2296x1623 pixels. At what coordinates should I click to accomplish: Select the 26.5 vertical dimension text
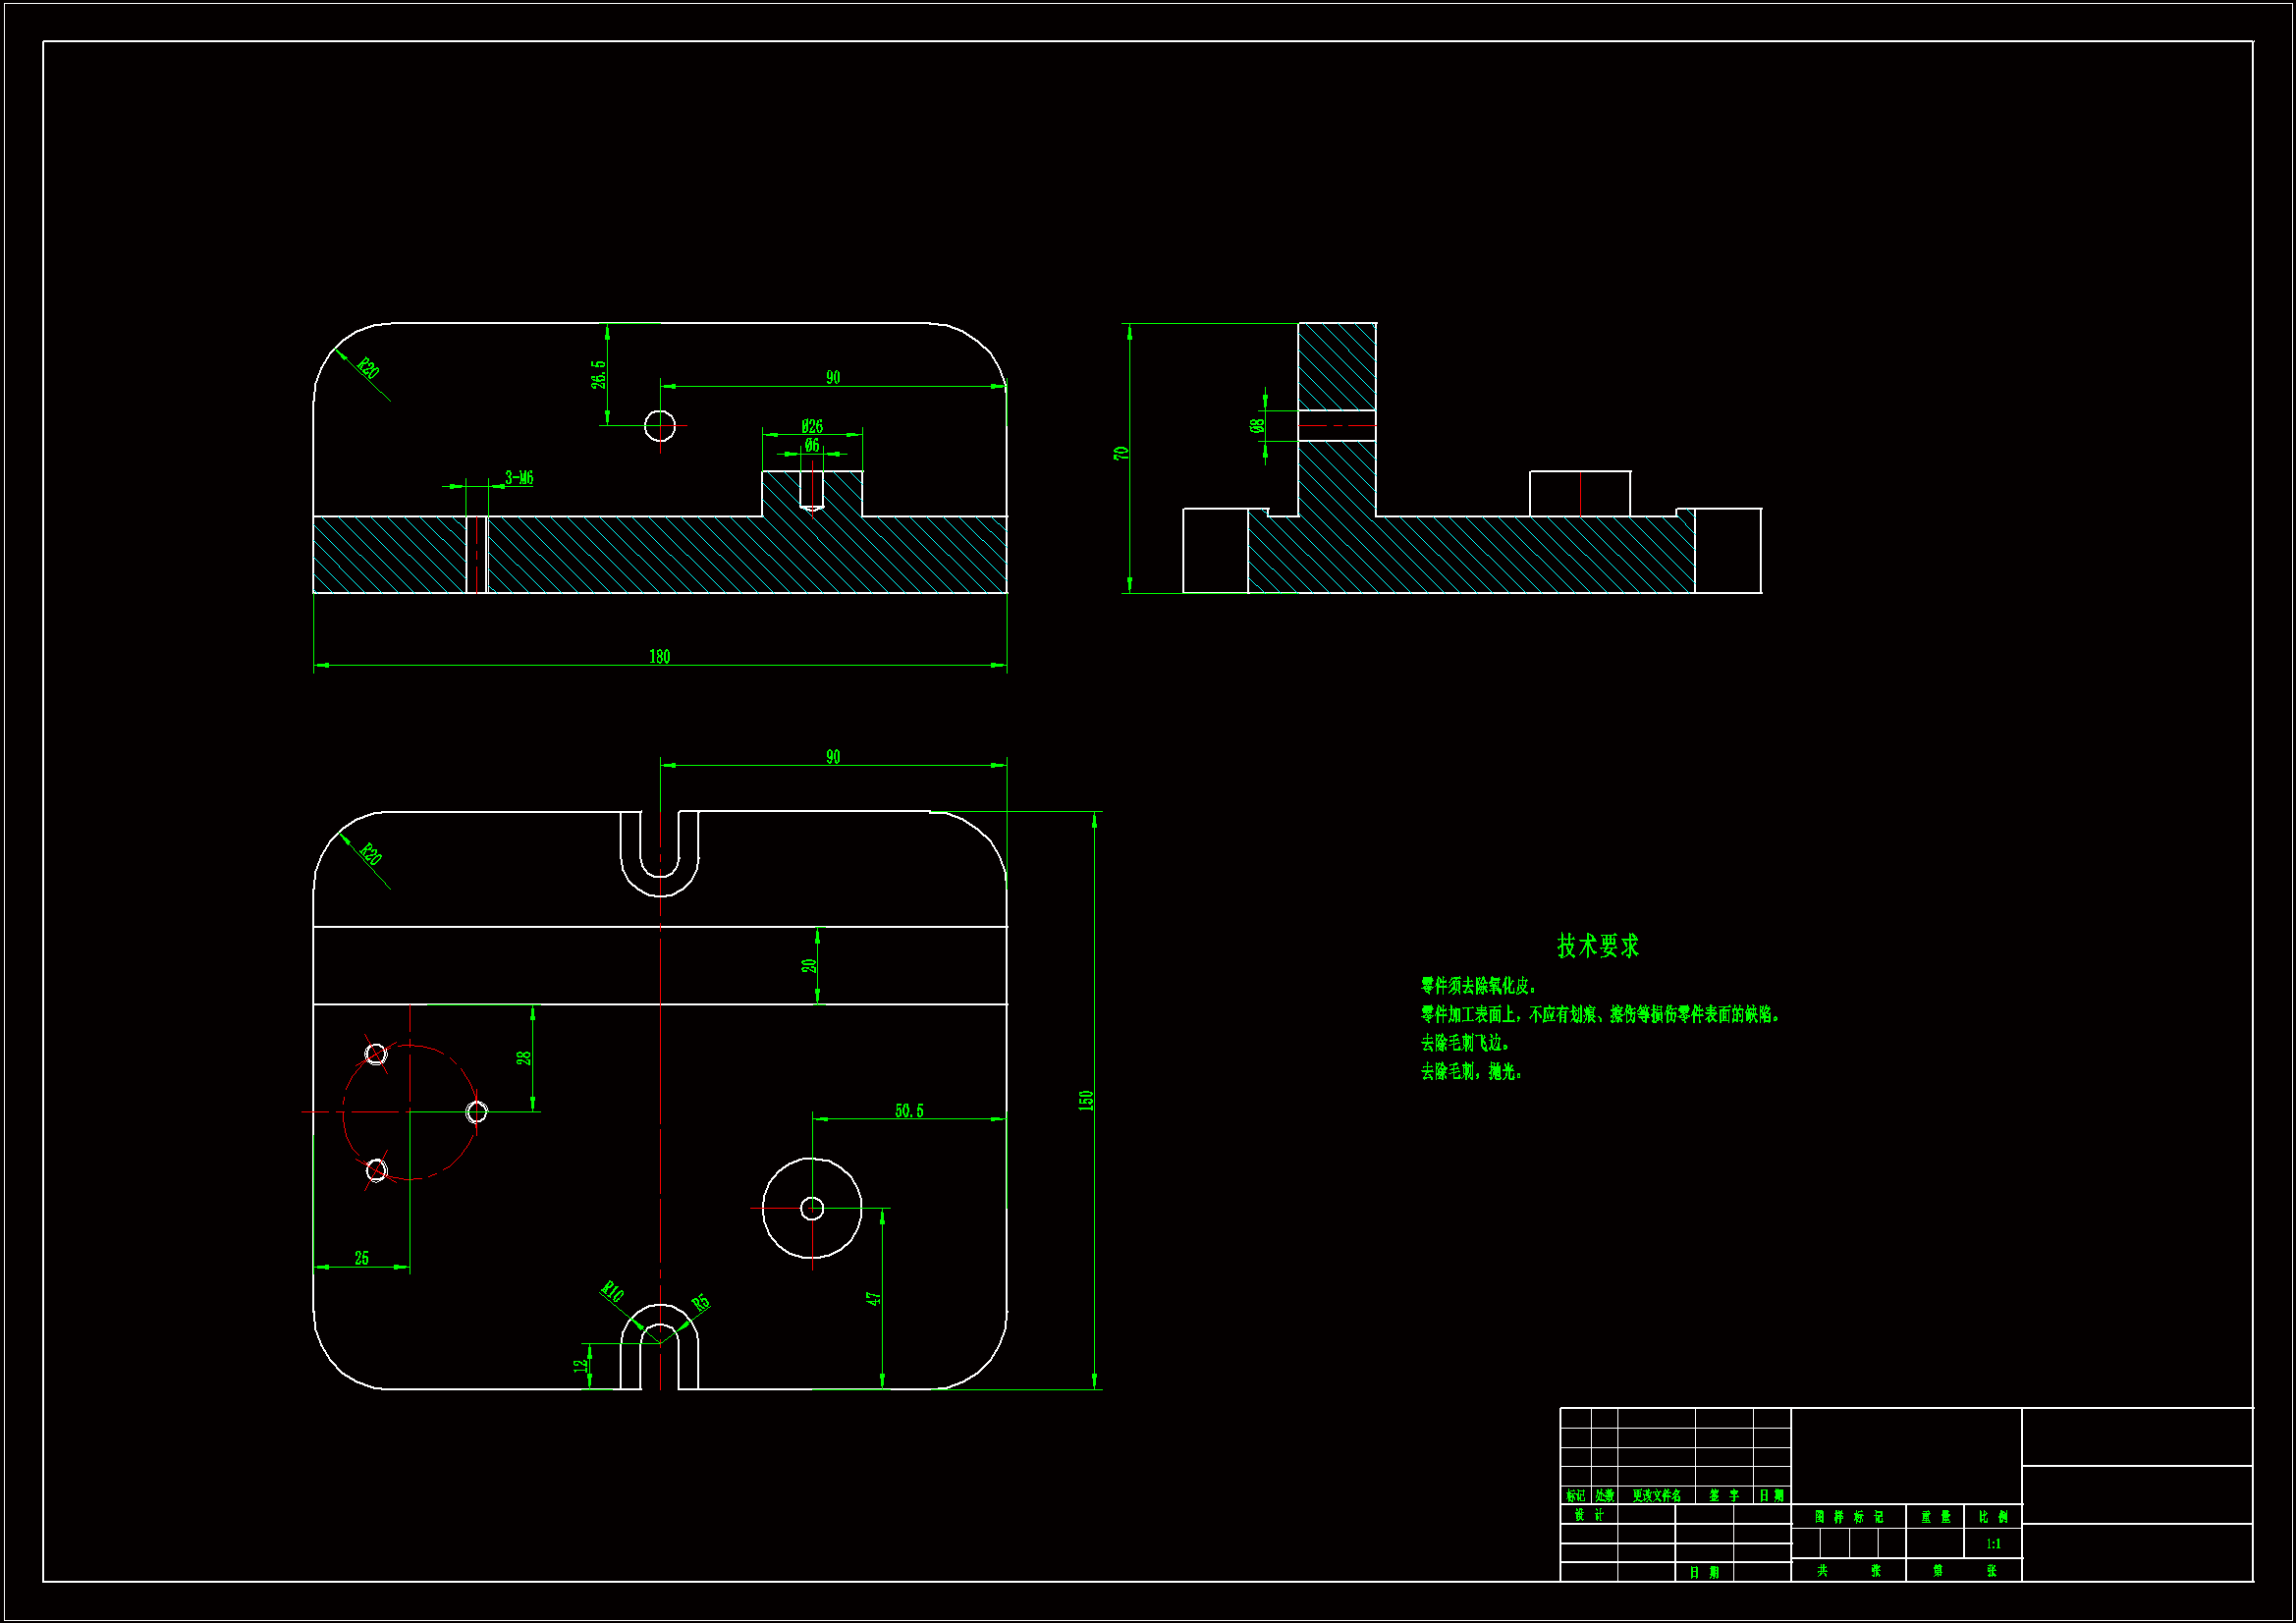pyautogui.click(x=598, y=375)
